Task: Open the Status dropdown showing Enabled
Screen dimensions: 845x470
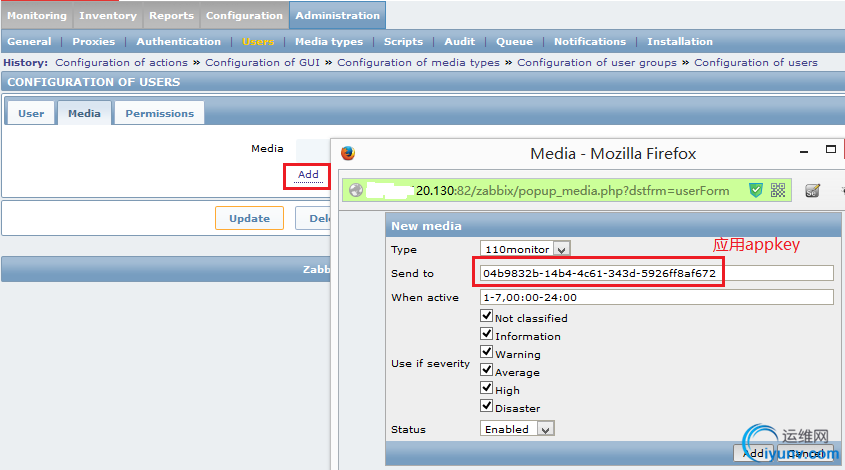Action: tap(517, 429)
